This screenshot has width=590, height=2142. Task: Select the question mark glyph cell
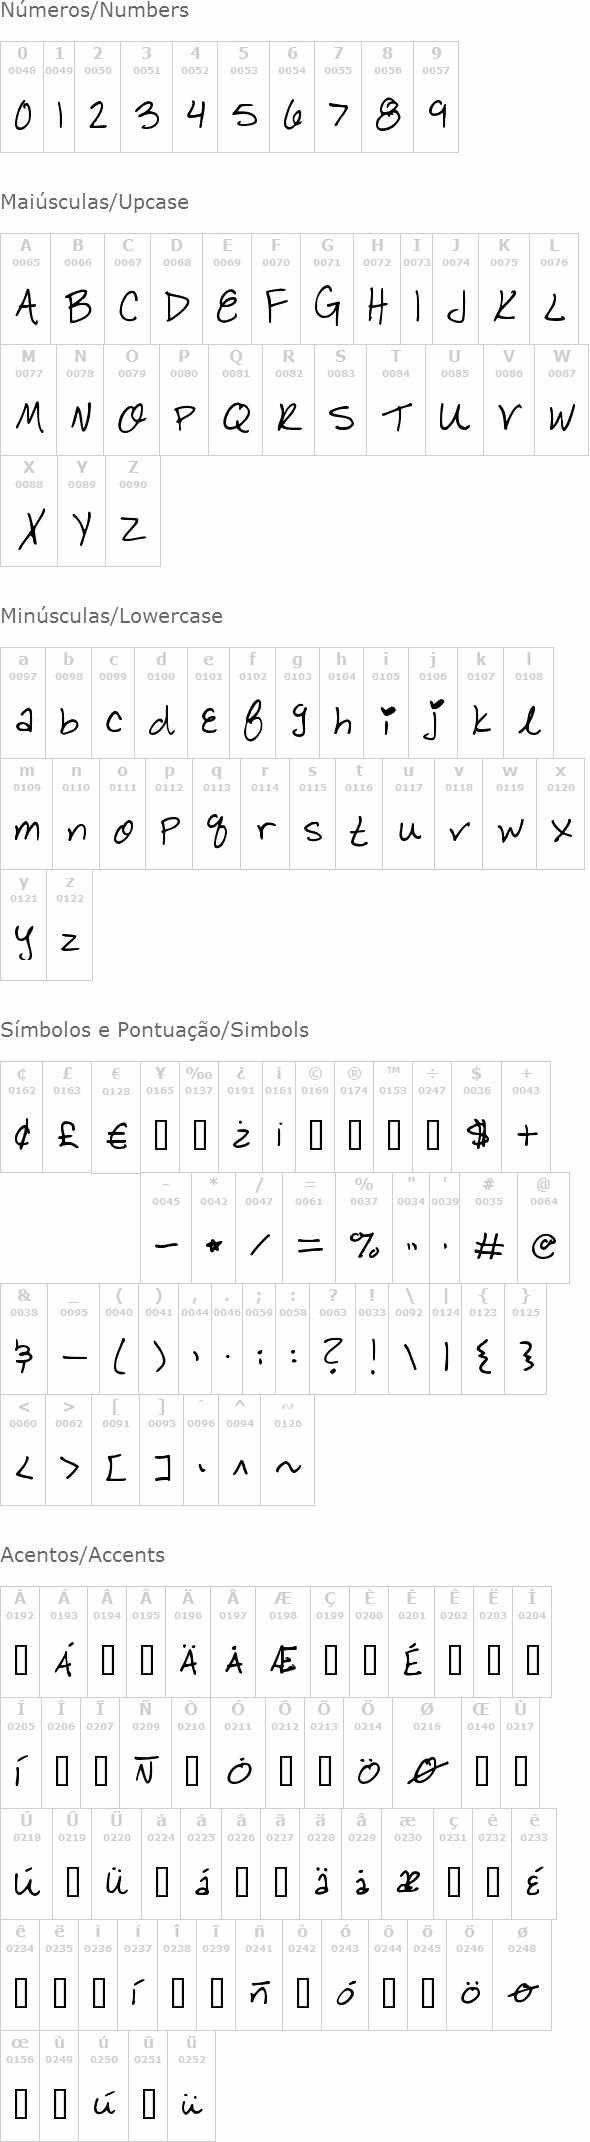[x=333, y=1339]
